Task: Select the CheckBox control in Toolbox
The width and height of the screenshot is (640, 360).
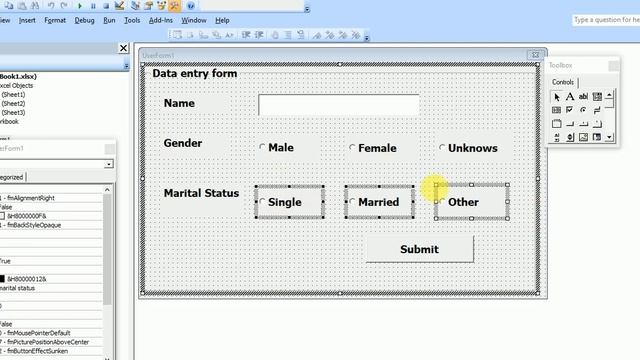Action: (x=570, y=110)
